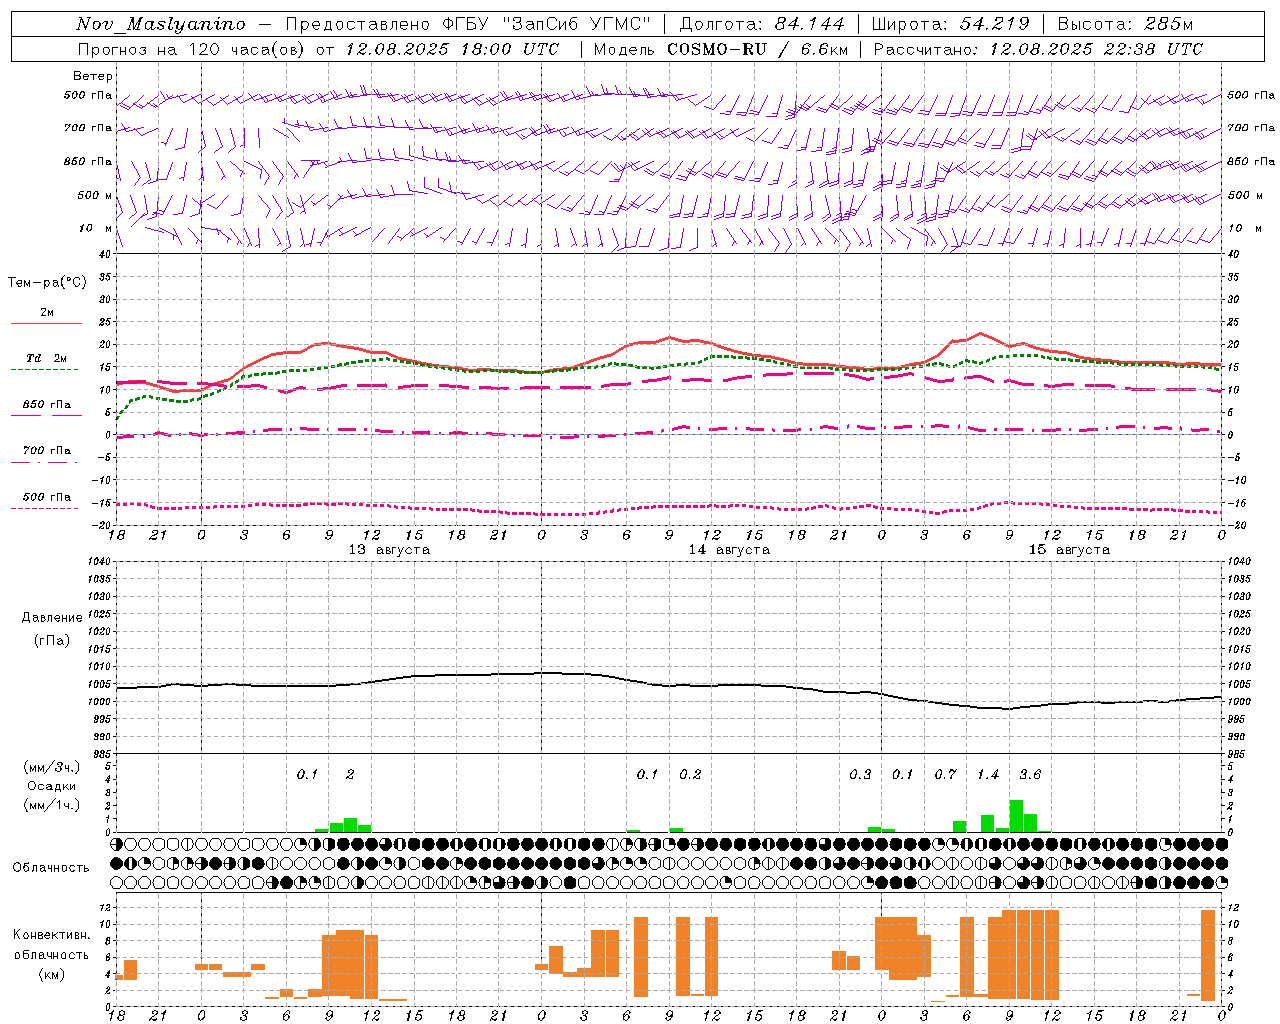Screen dimensions: 1280x1024
Task: Select the Тем-ра(°C) temperature axis title
Action: click(47, 283)
